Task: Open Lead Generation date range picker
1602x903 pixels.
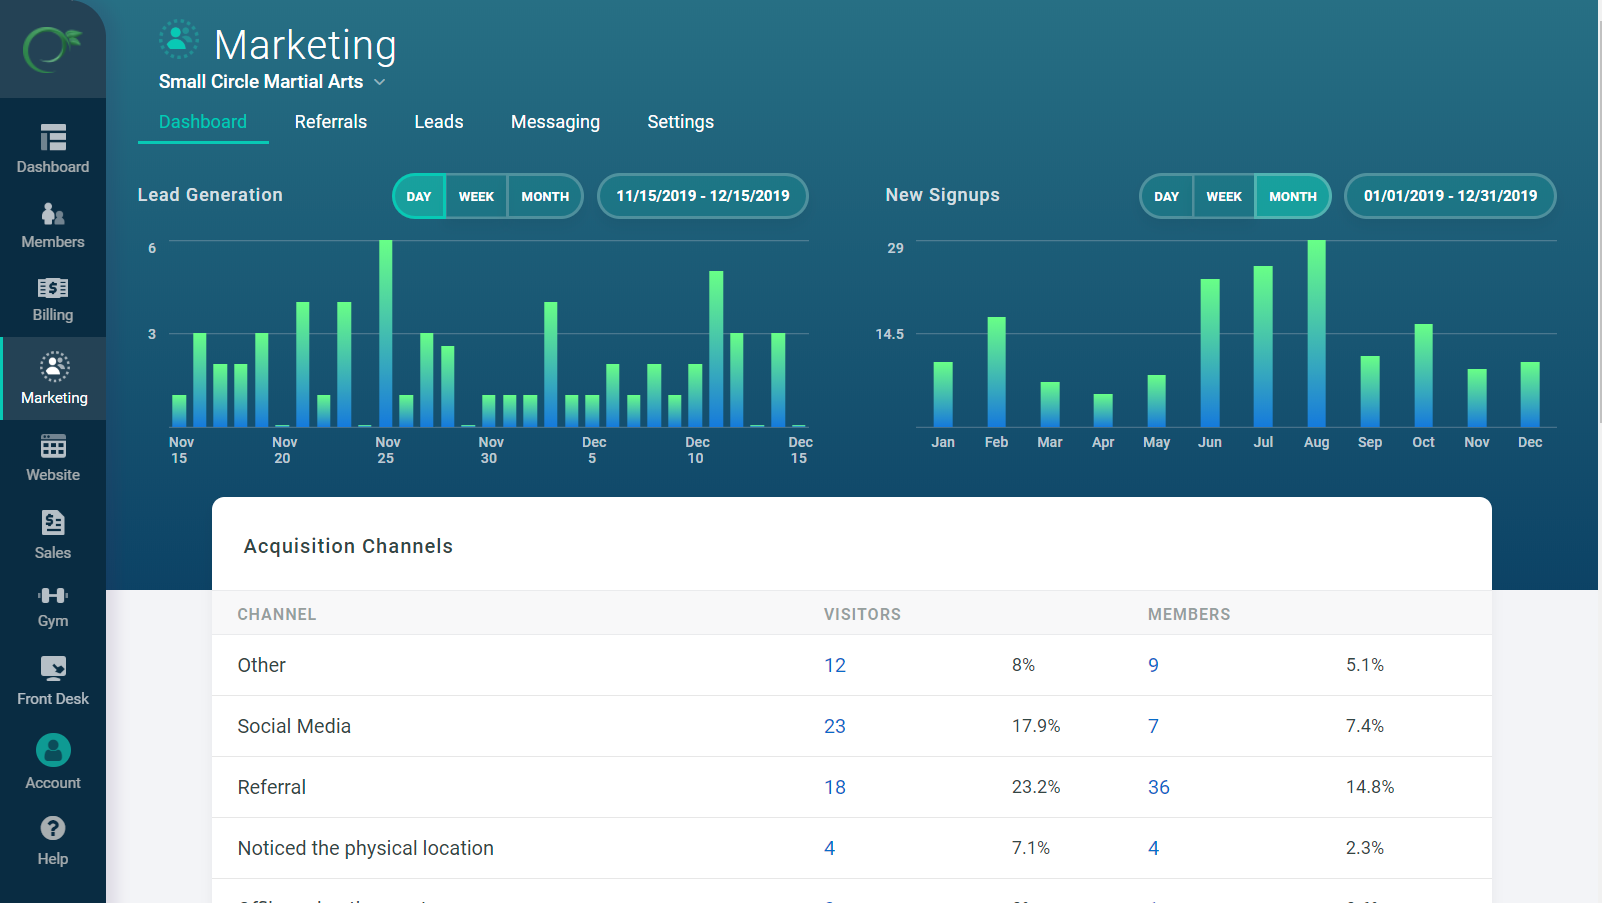Action: click(x=702, y=196)
